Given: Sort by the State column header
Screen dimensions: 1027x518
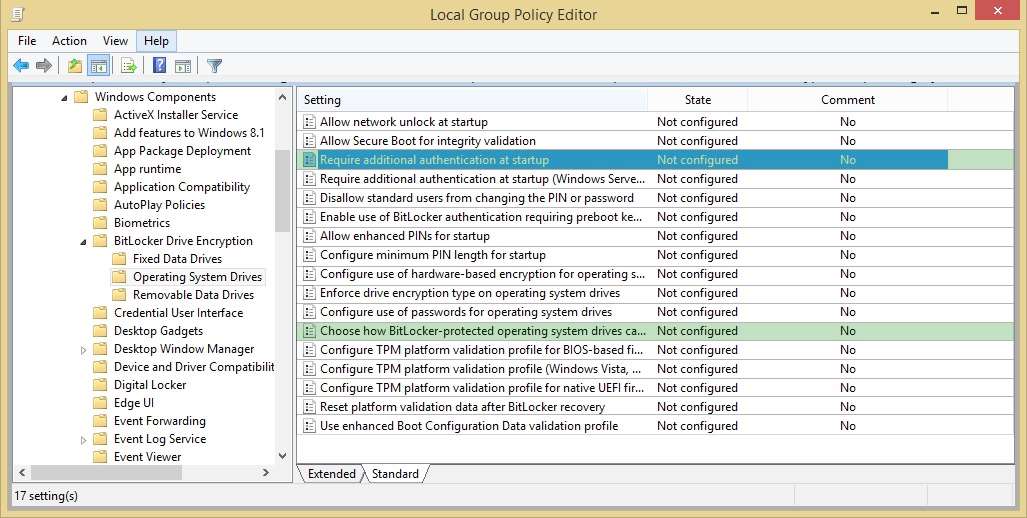Looking at the screenshot, I should 698,100.
